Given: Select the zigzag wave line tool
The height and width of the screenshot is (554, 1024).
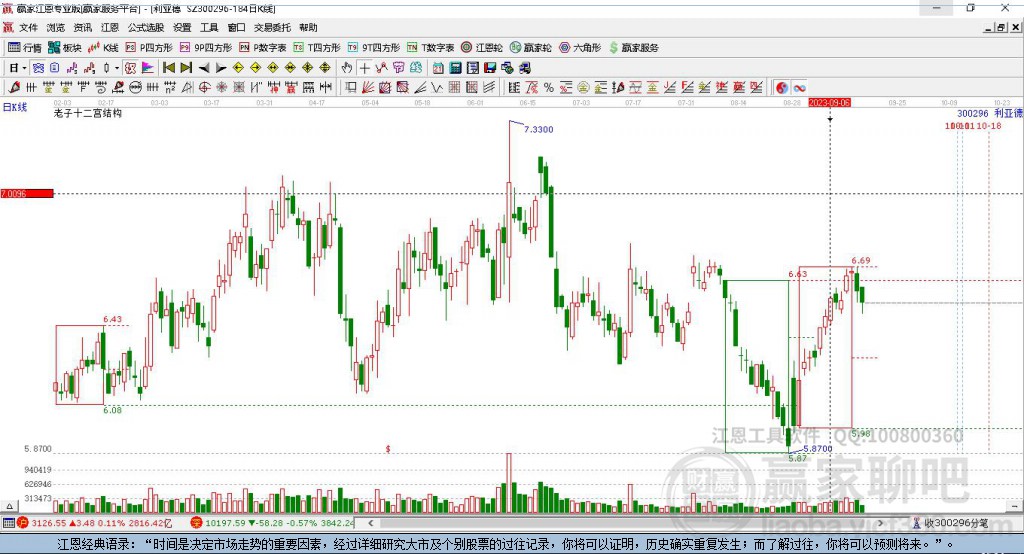Looking at the screenshot, I should point(436,88).
